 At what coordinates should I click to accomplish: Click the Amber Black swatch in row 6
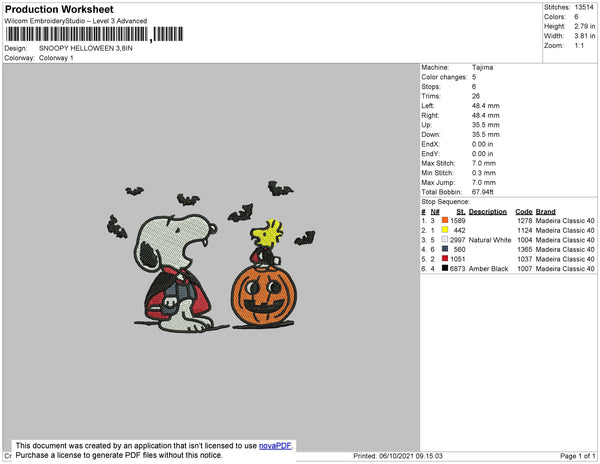click(x=445, y=268)
